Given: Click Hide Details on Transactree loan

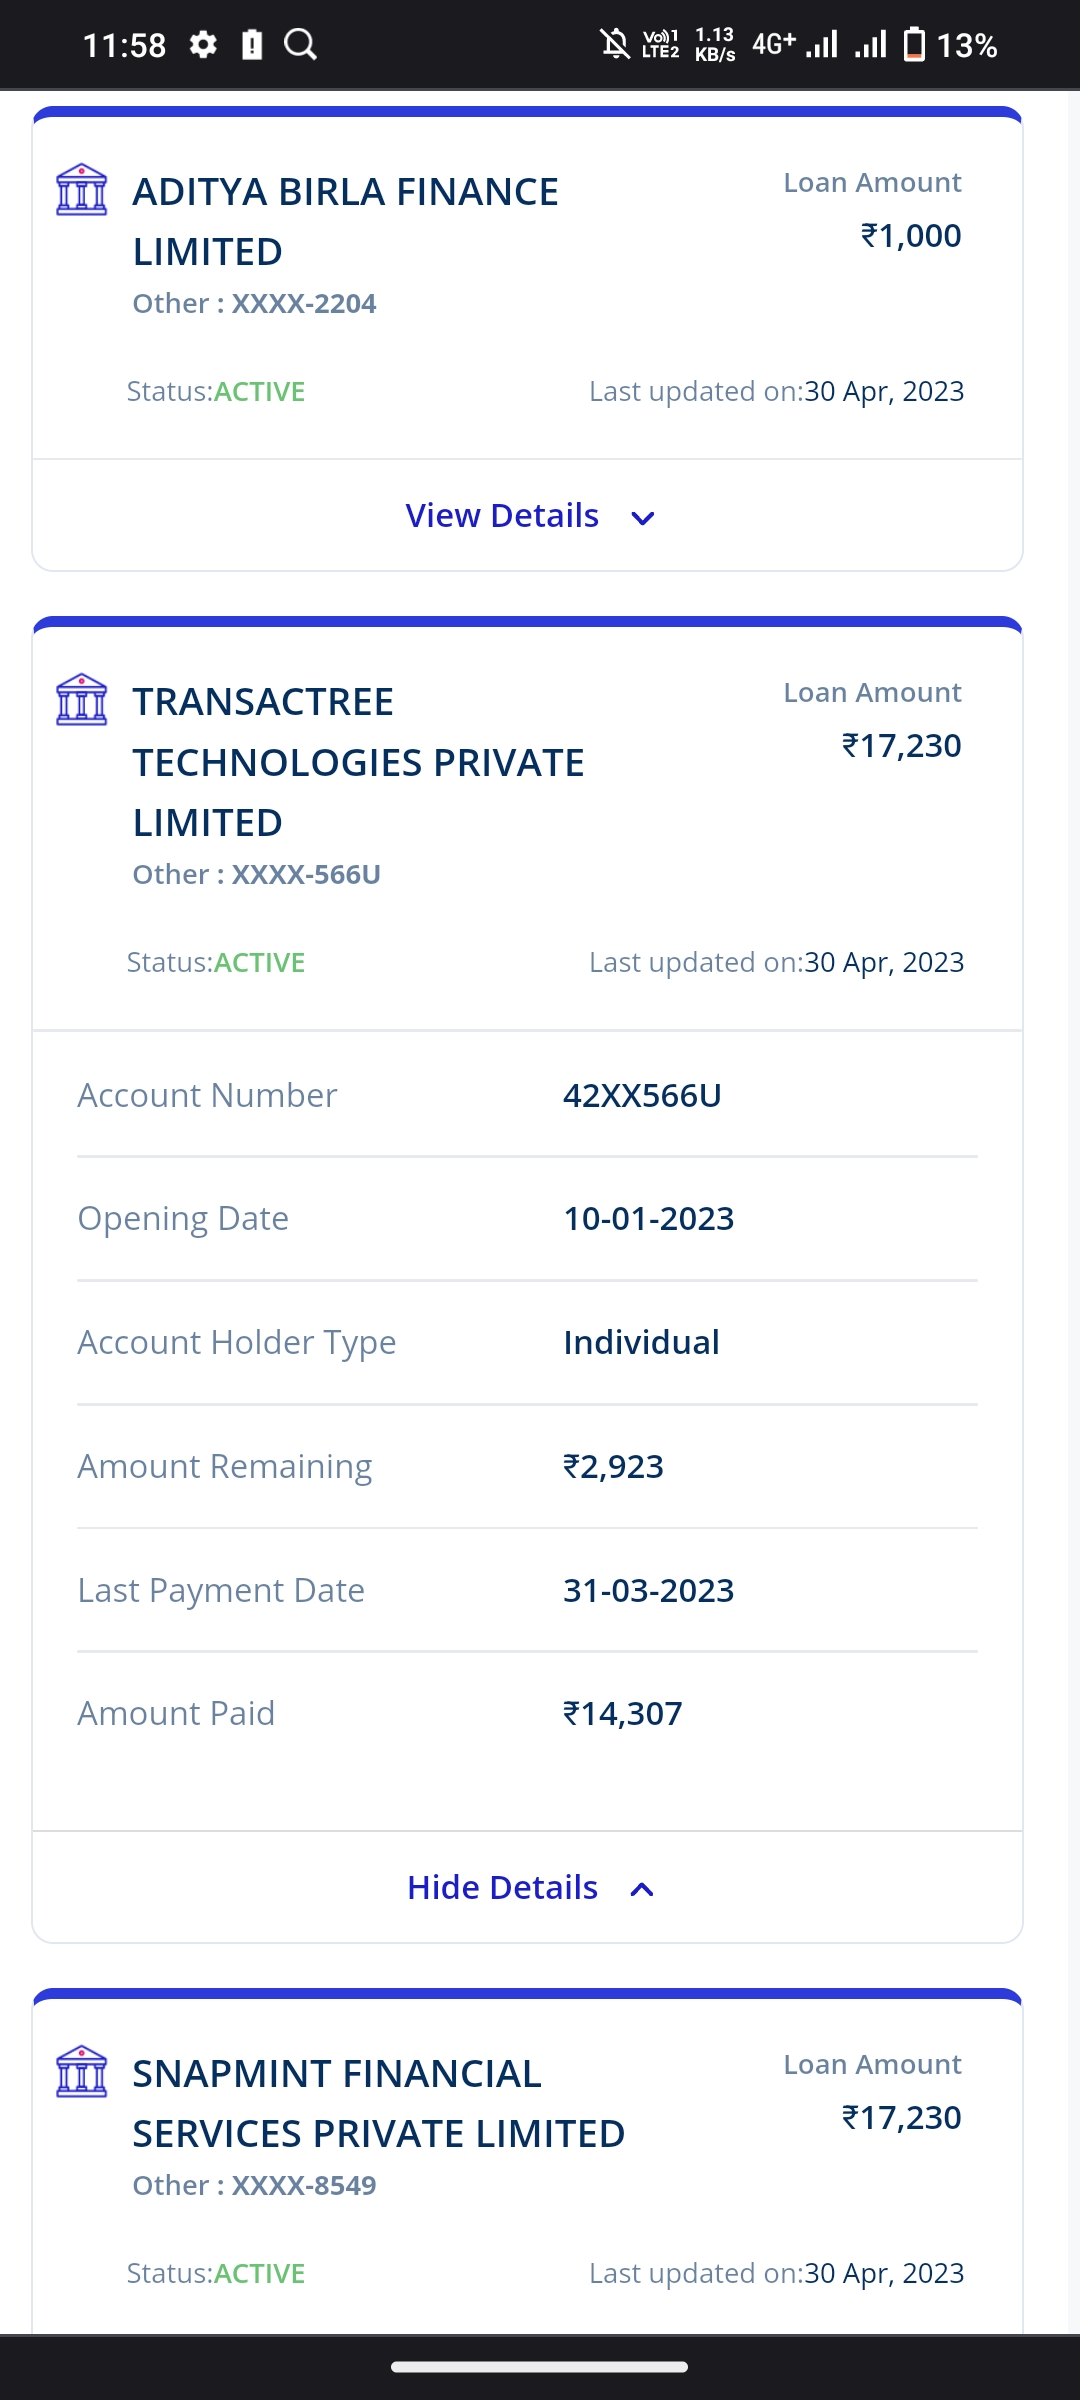Looking at the screenshot, I should pyautogui.click(x=502, y=1888).
